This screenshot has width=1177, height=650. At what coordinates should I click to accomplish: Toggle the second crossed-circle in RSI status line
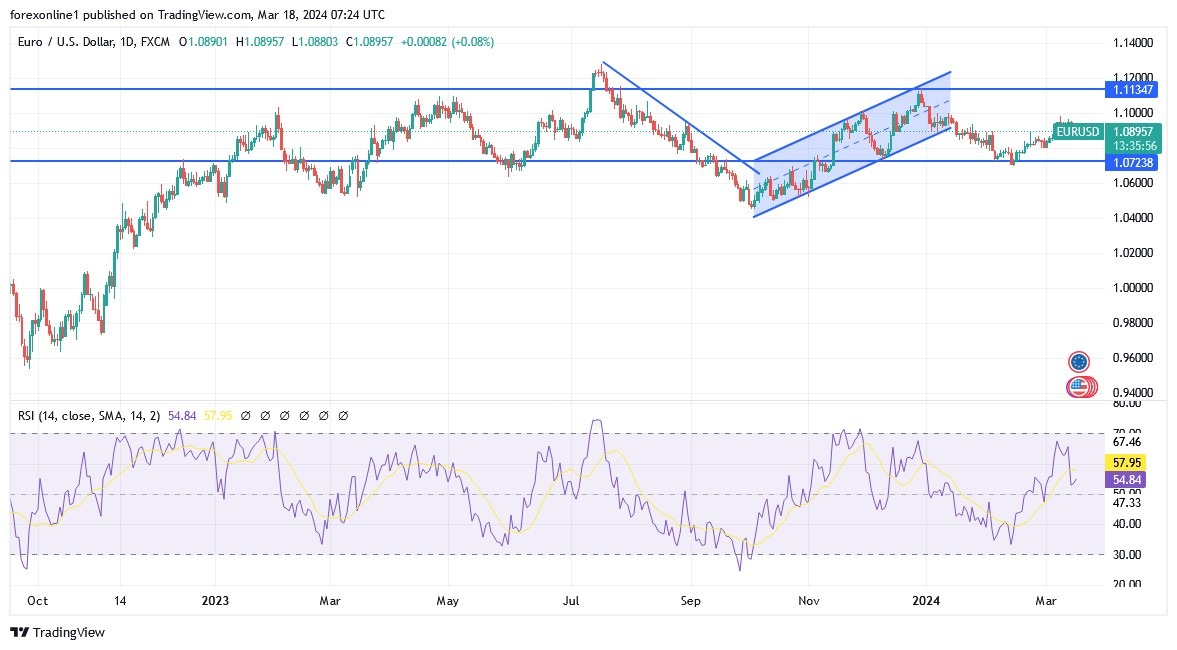[265, 415]
